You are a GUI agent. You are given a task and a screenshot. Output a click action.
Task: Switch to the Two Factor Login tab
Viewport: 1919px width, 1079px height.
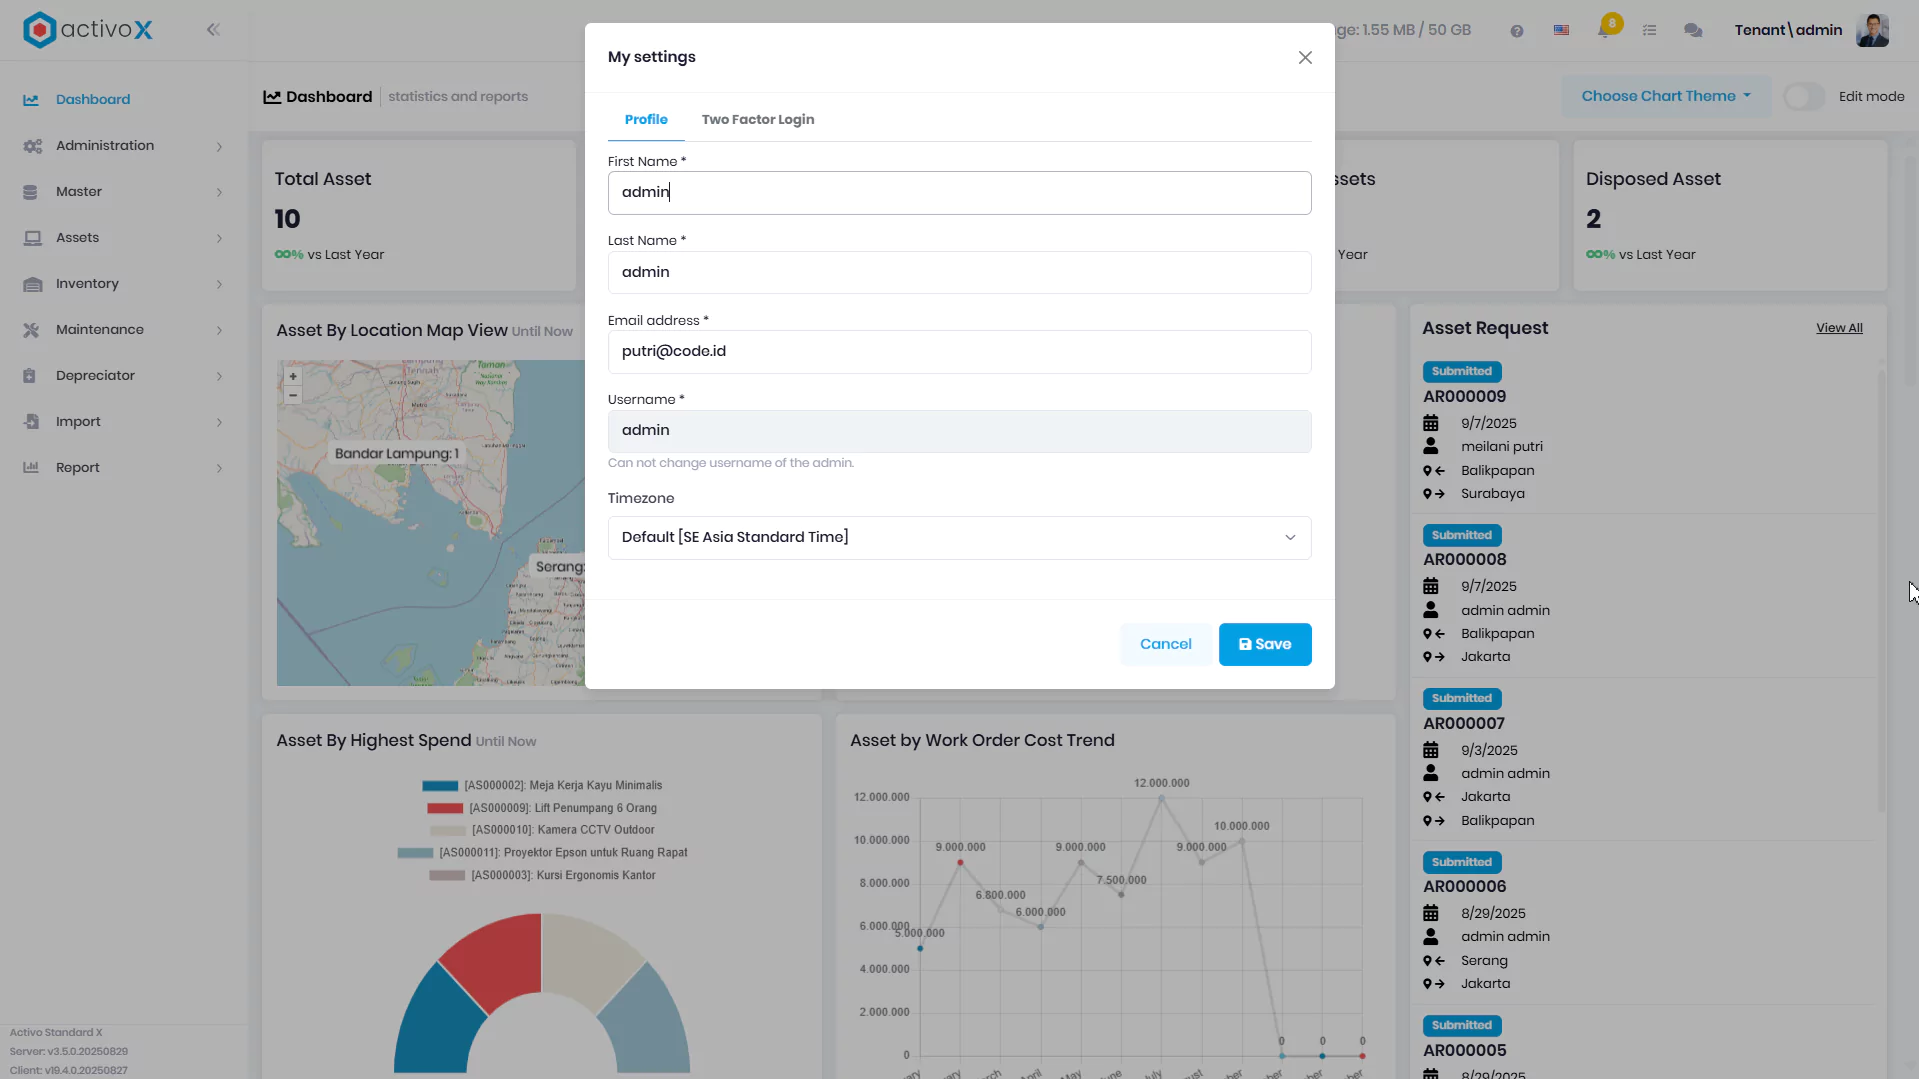coord(757,120)
